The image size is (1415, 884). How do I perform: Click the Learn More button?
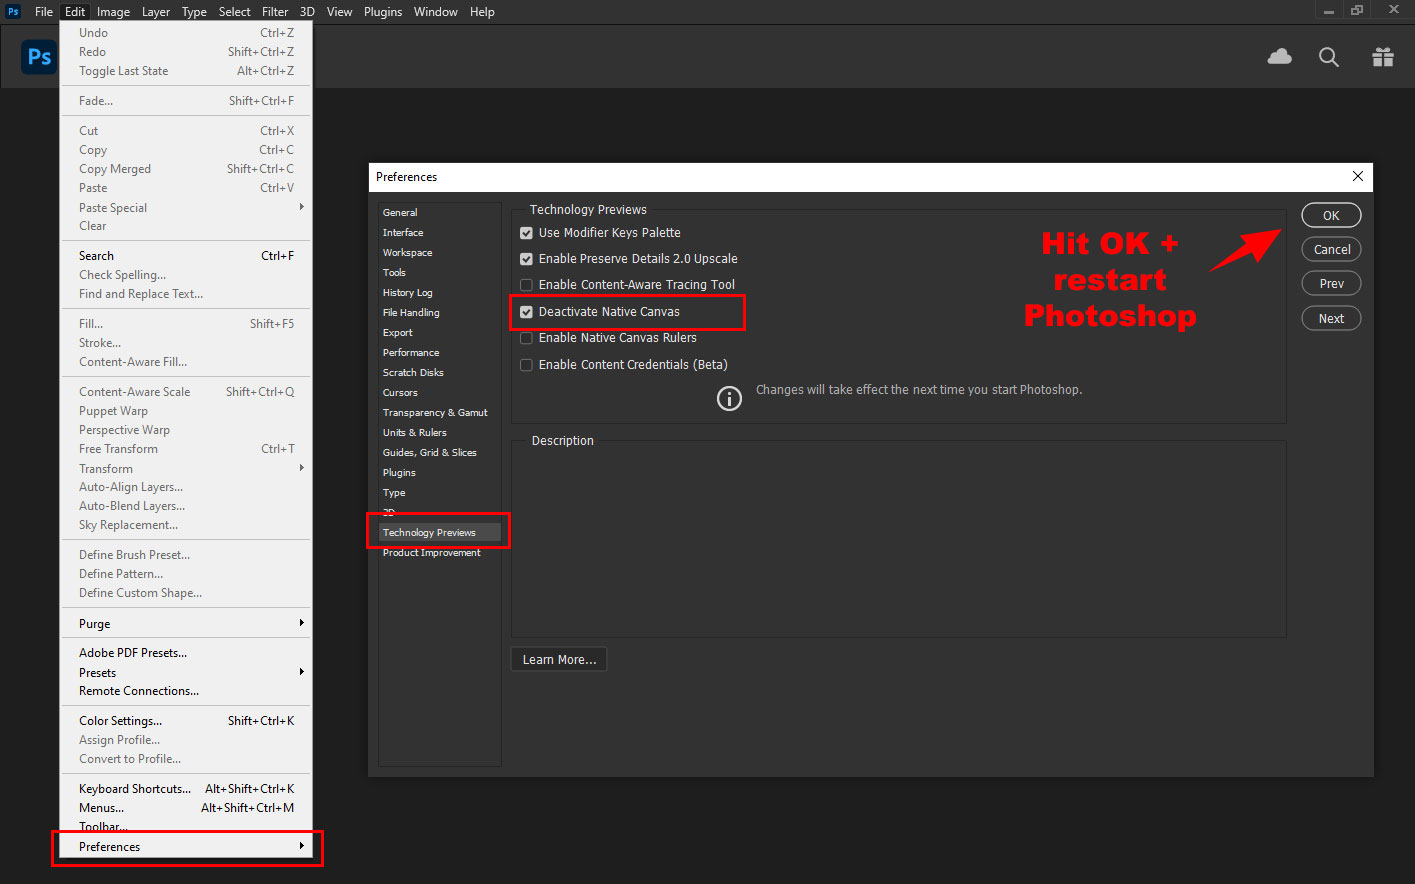(x=559, y=660)
